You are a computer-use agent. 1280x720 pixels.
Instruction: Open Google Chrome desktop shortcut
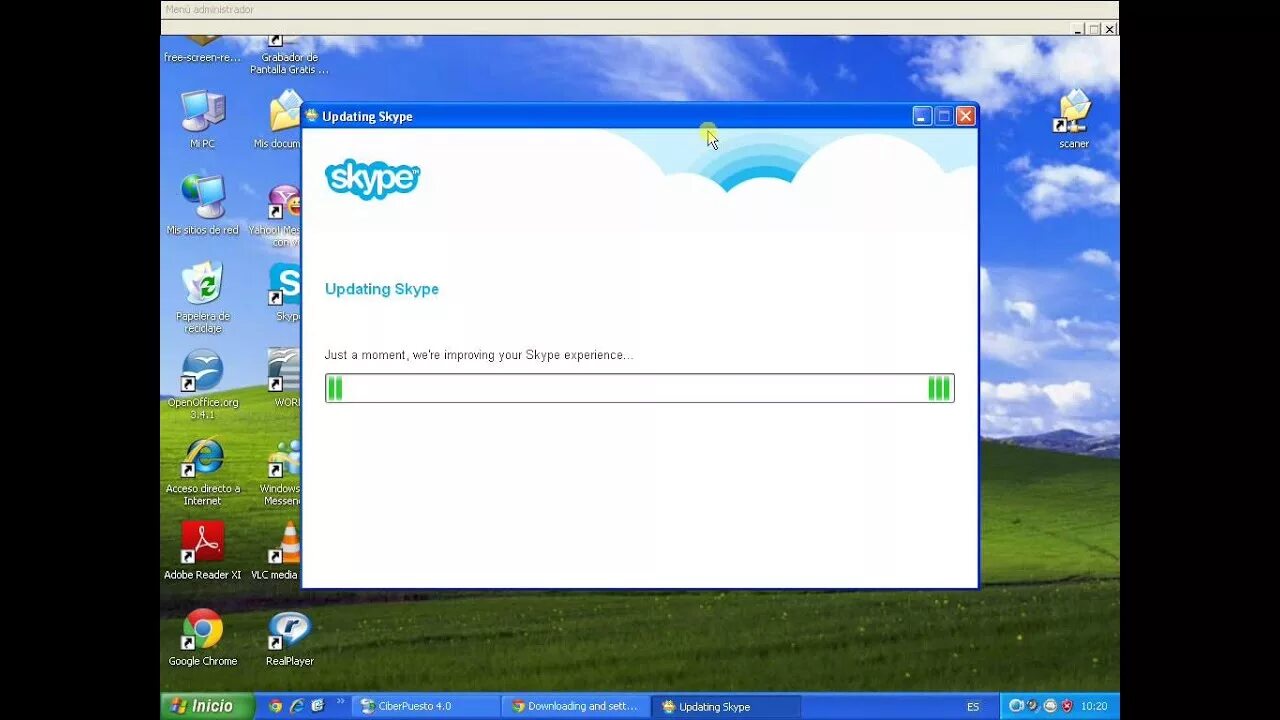coord(202,636)
